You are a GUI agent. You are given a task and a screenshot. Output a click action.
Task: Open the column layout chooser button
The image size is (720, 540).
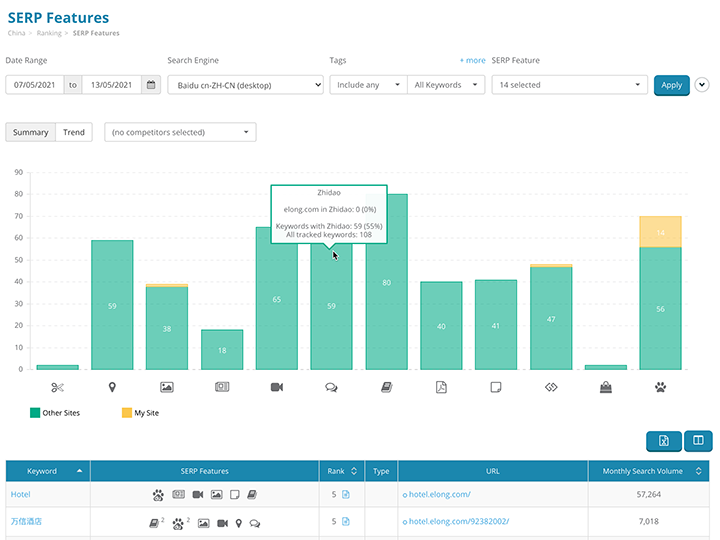pos(697,441)
